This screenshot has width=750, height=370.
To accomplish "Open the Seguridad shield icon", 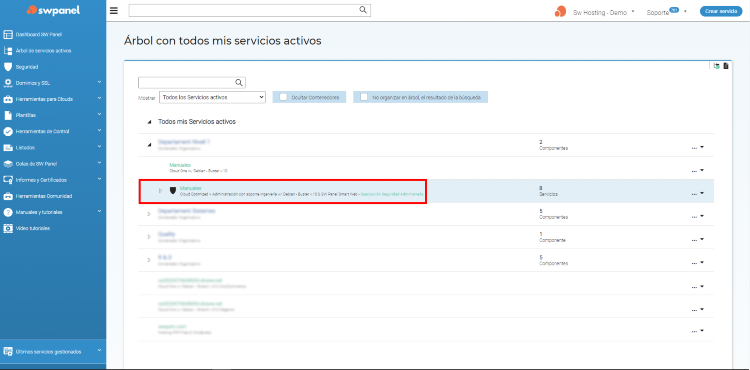I will pyautogui.click(x=8, y=67).
